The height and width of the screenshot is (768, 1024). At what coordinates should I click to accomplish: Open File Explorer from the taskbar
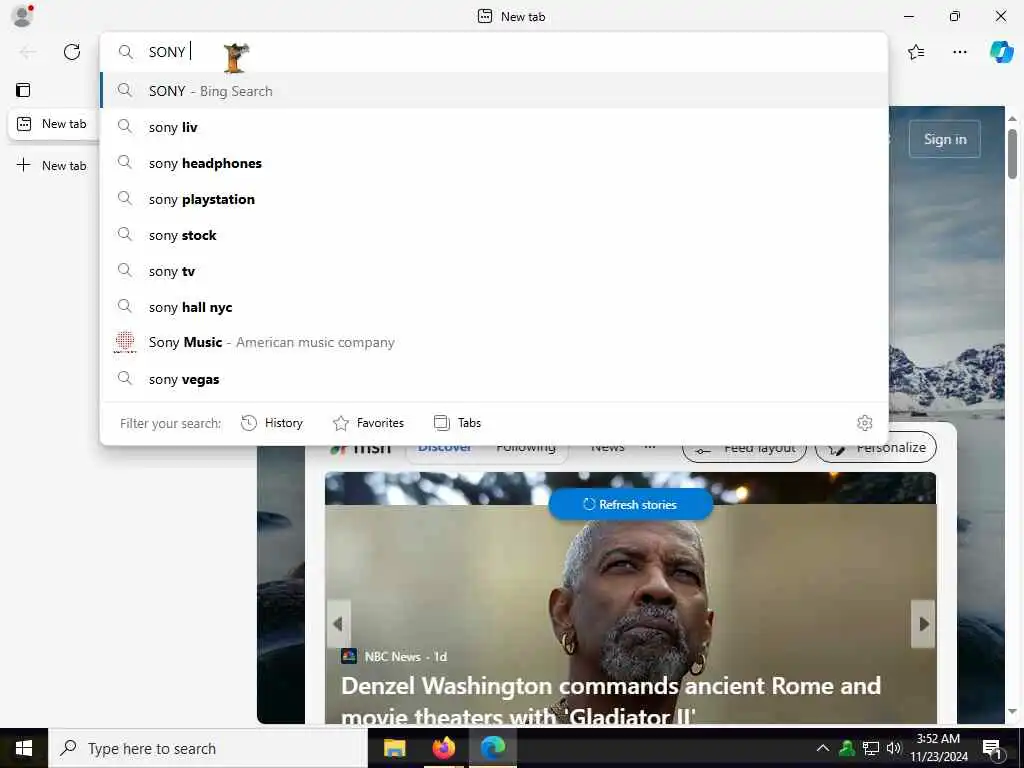[x=394, y=748]
